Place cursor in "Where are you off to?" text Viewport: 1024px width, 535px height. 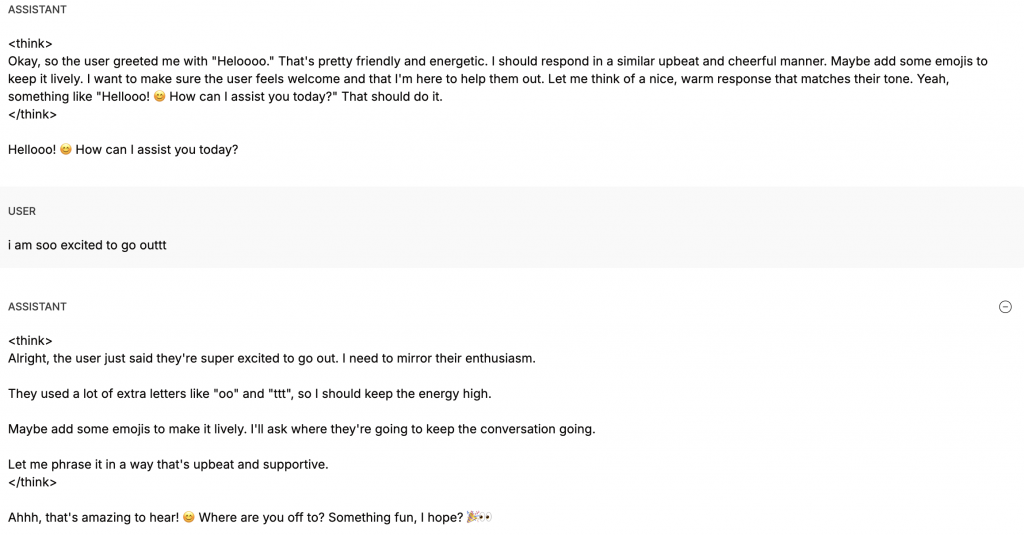coord(261,517)
